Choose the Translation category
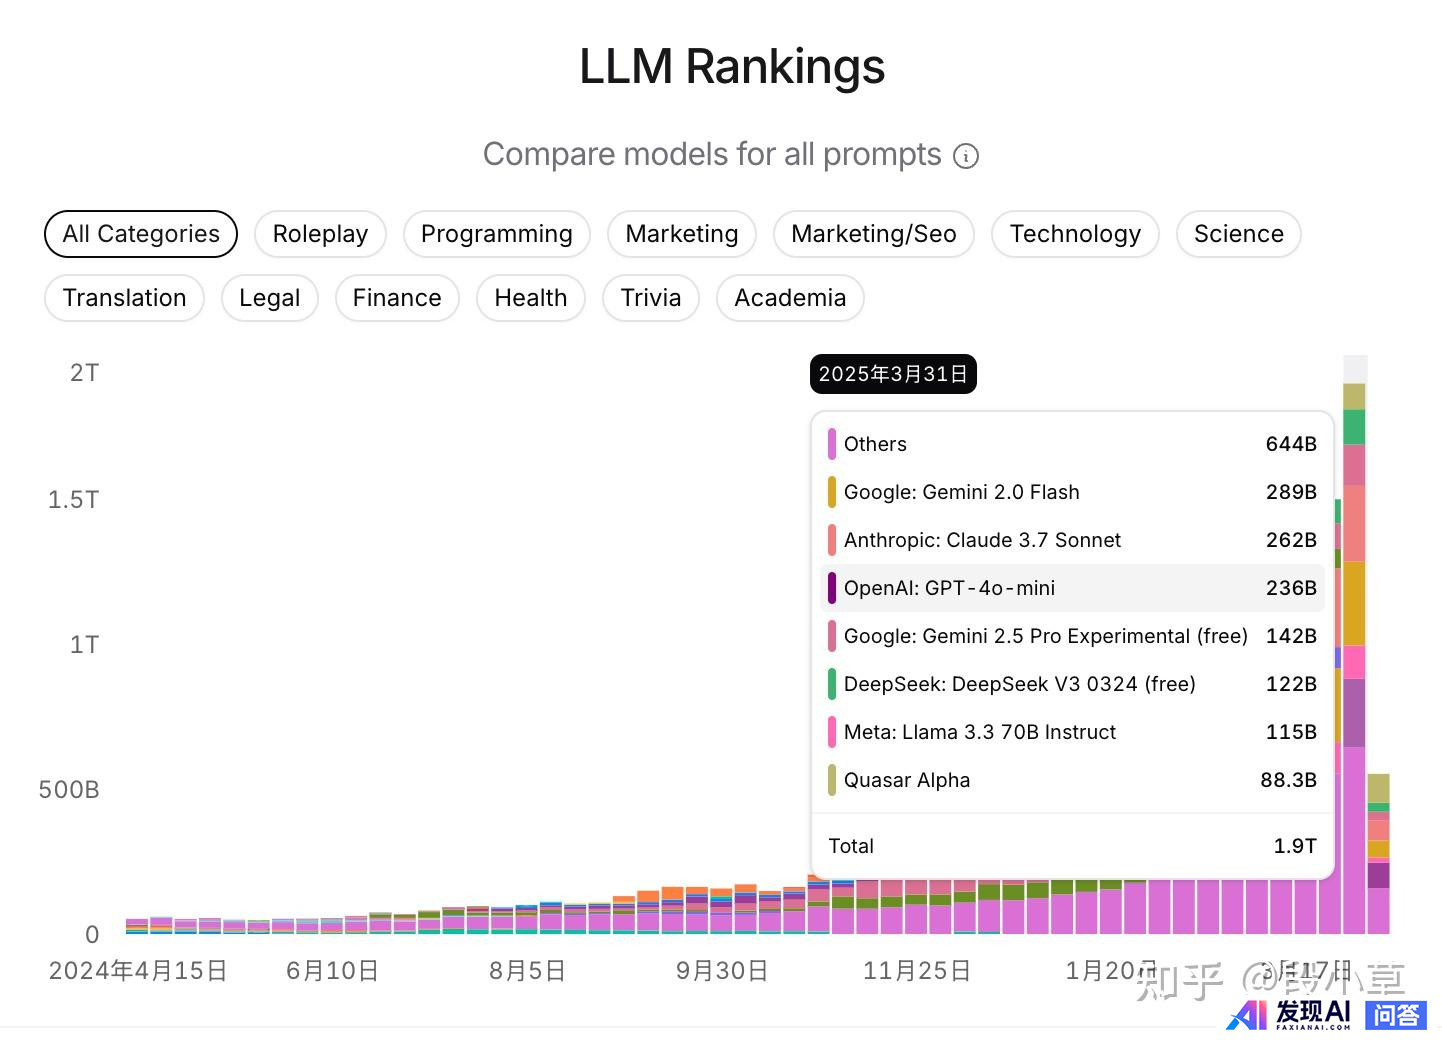Viewport: 1442px width, 1040px height. (x=125, y=298)
